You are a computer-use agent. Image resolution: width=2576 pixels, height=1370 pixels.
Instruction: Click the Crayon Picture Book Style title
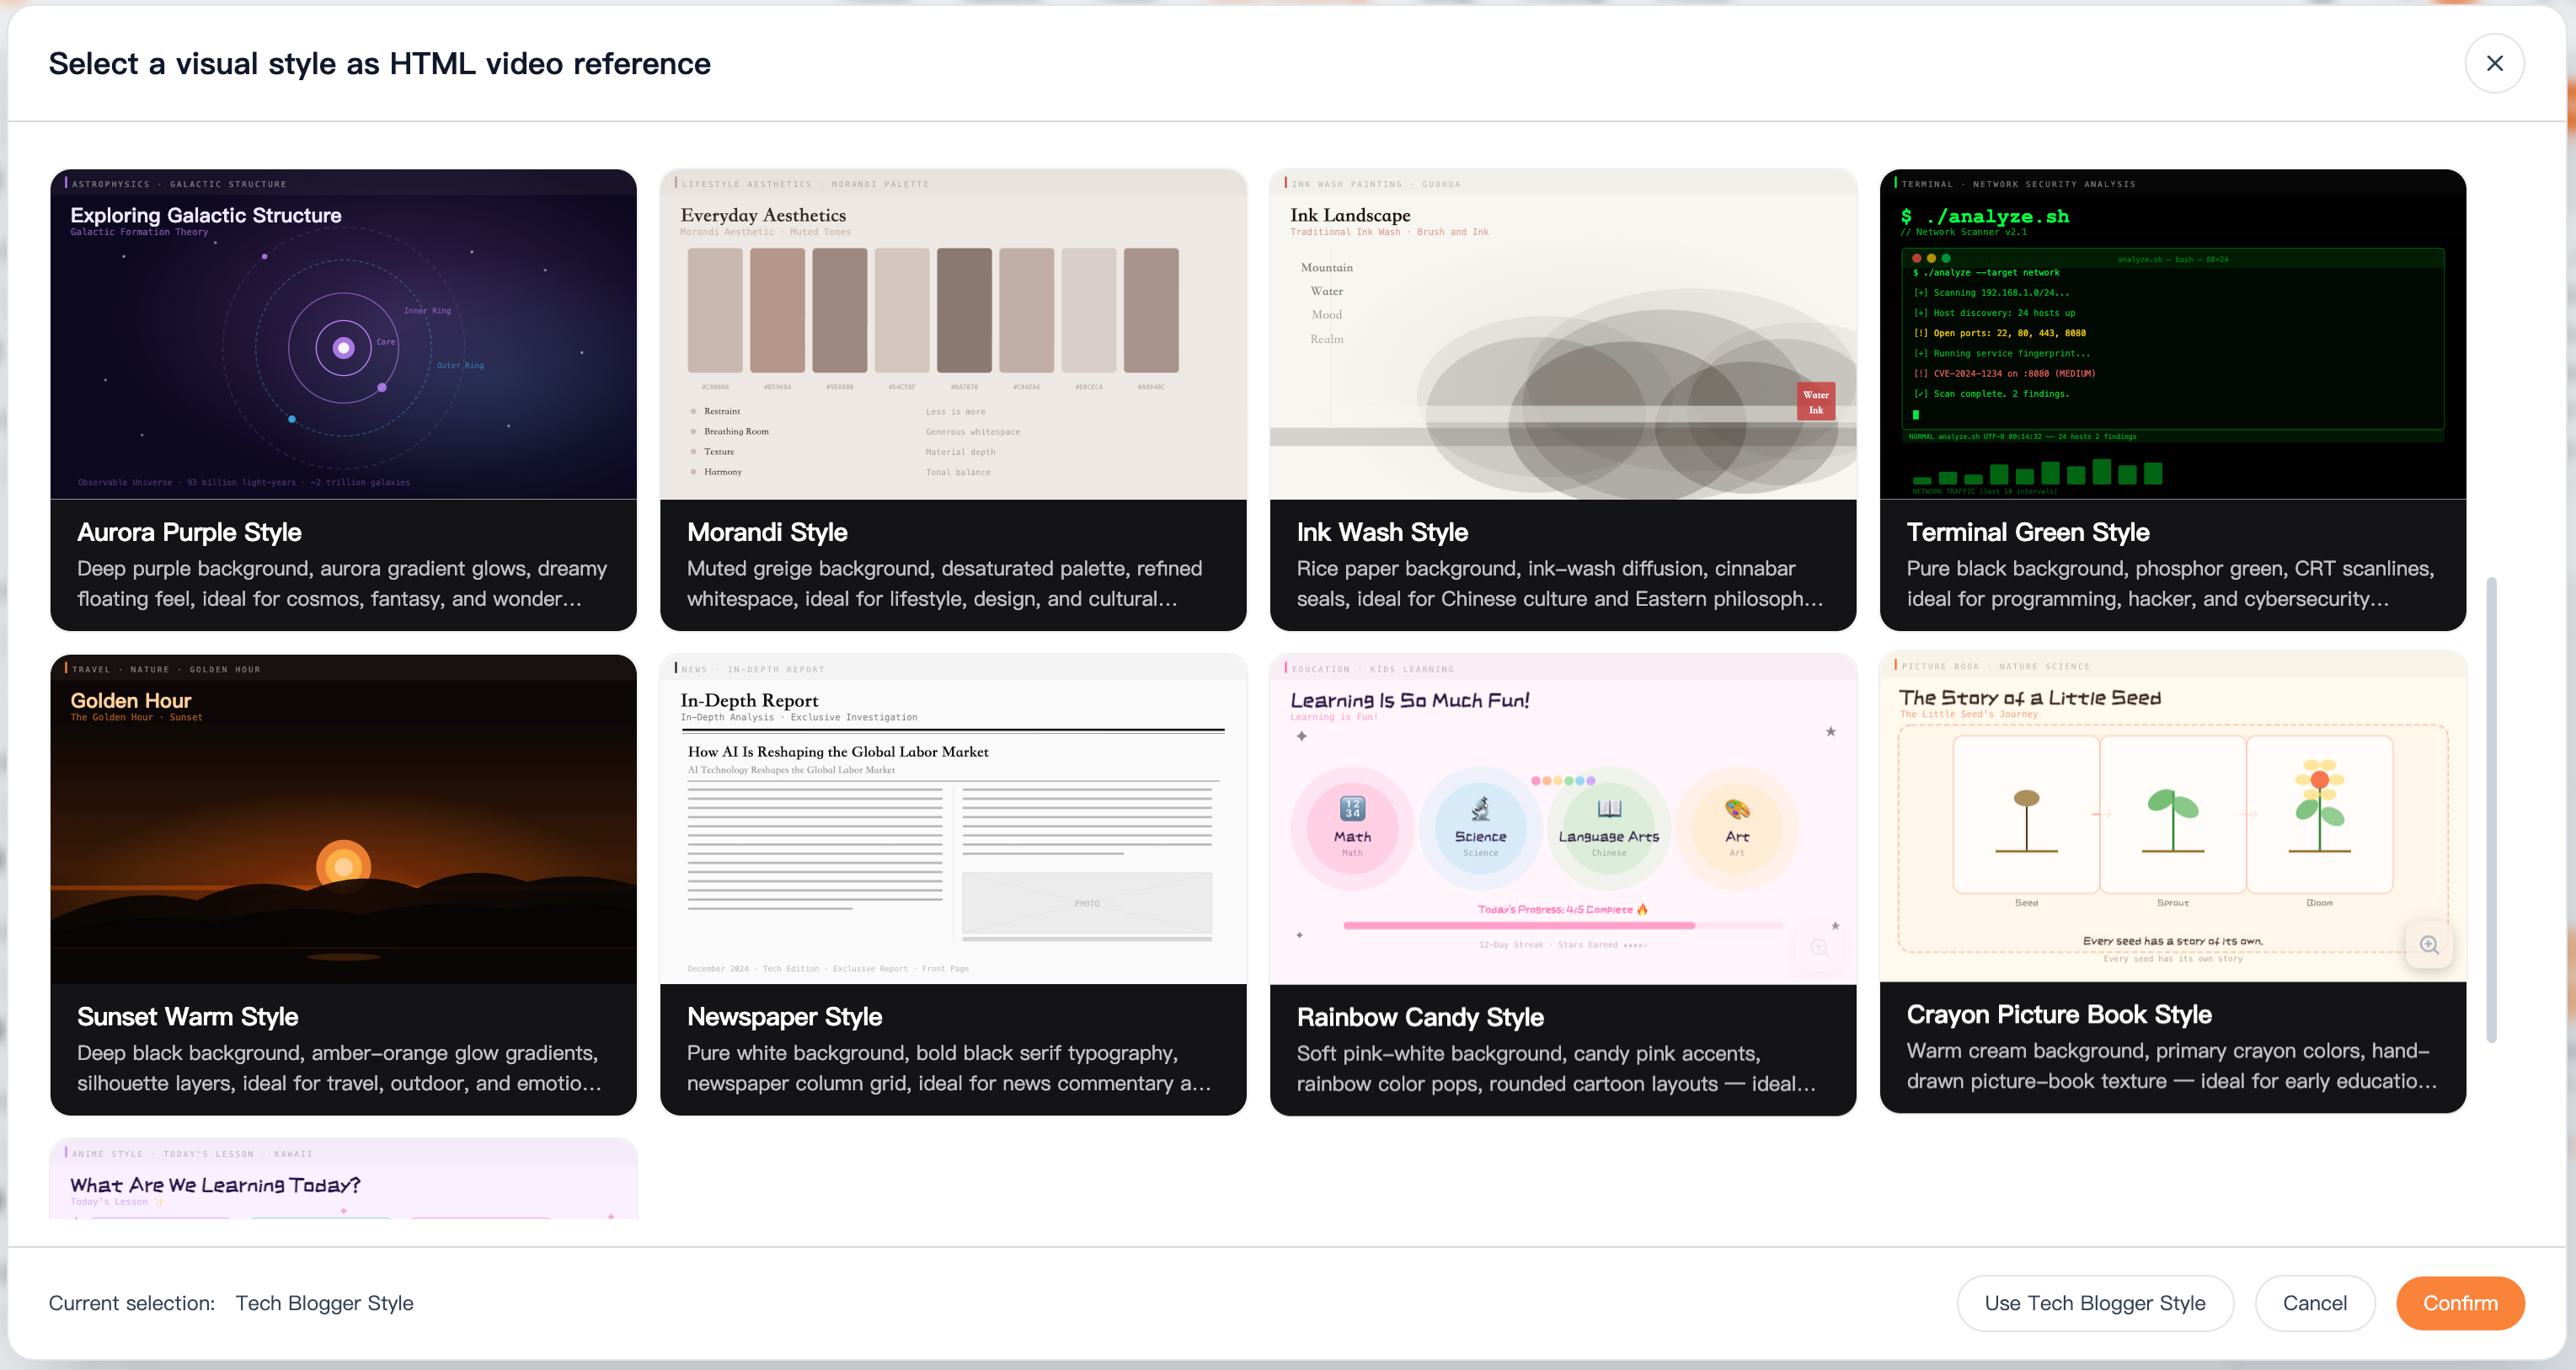pyautogui.click(x=2059, y=1014)
